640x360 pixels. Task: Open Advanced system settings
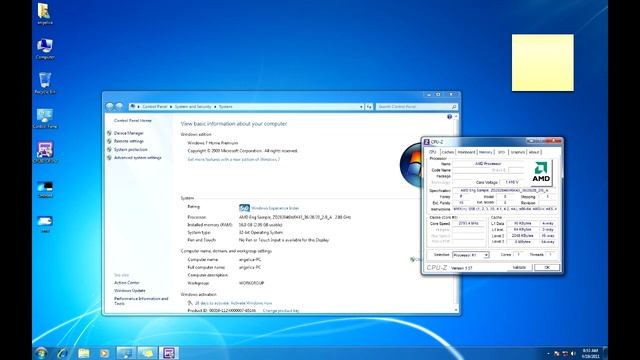138,158
